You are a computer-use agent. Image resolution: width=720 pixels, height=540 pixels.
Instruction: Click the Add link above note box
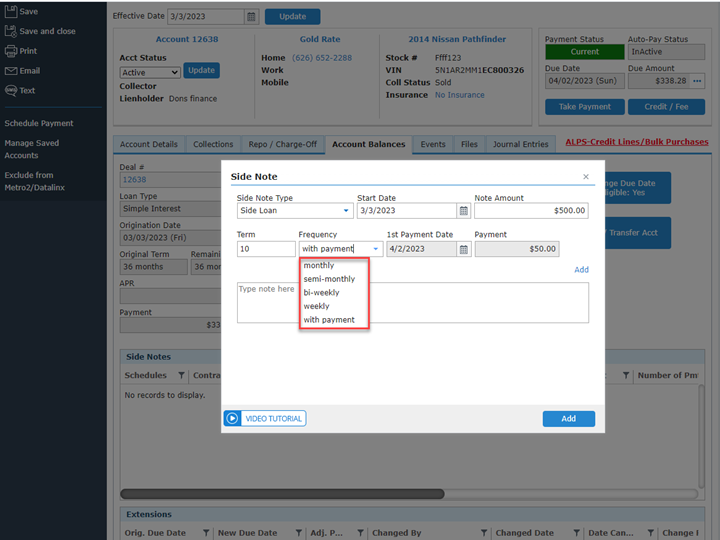pos(581,270)
